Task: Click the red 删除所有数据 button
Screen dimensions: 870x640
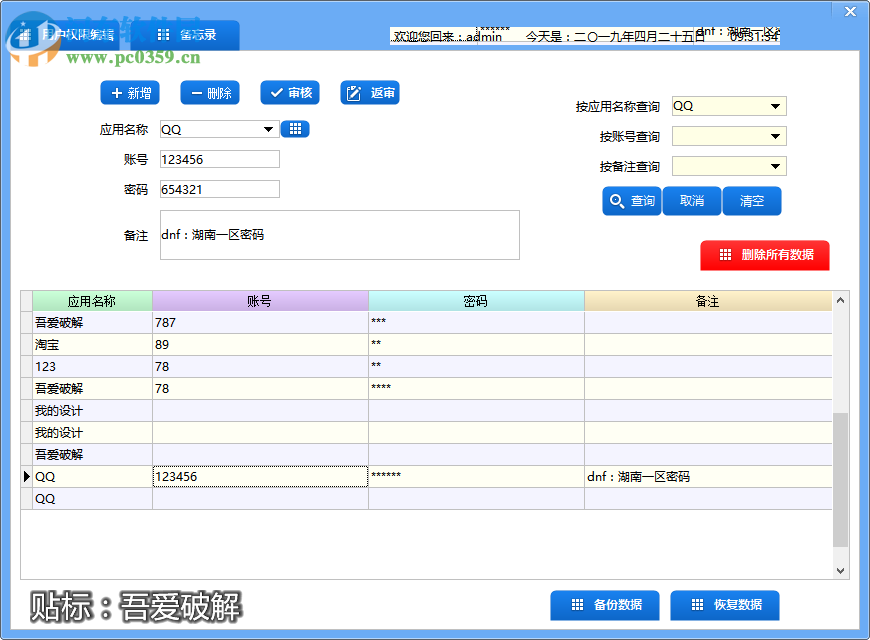Action: 765,255
